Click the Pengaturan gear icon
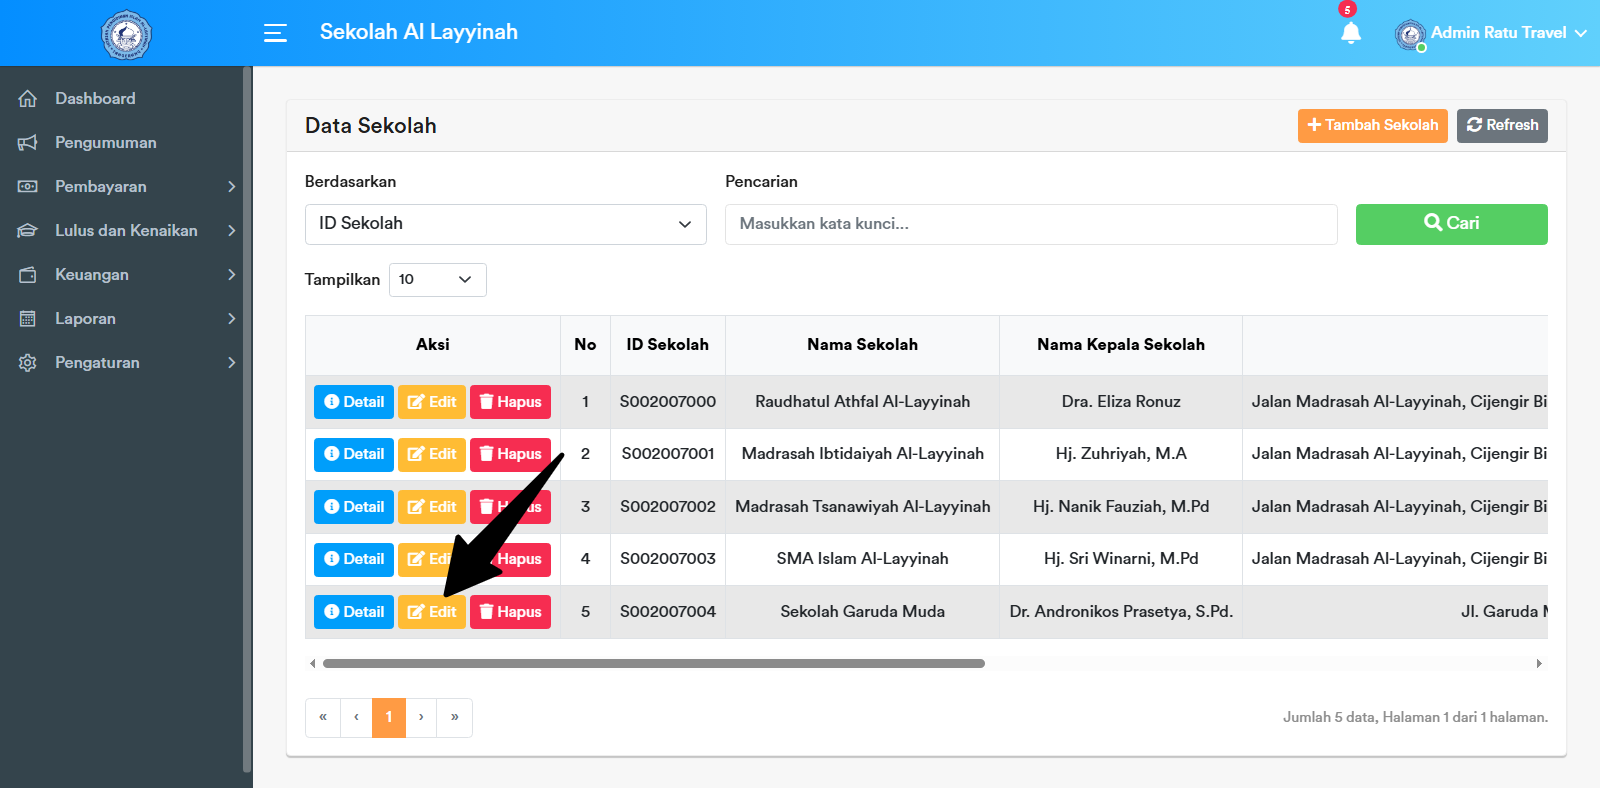 [x=28, y=363]
